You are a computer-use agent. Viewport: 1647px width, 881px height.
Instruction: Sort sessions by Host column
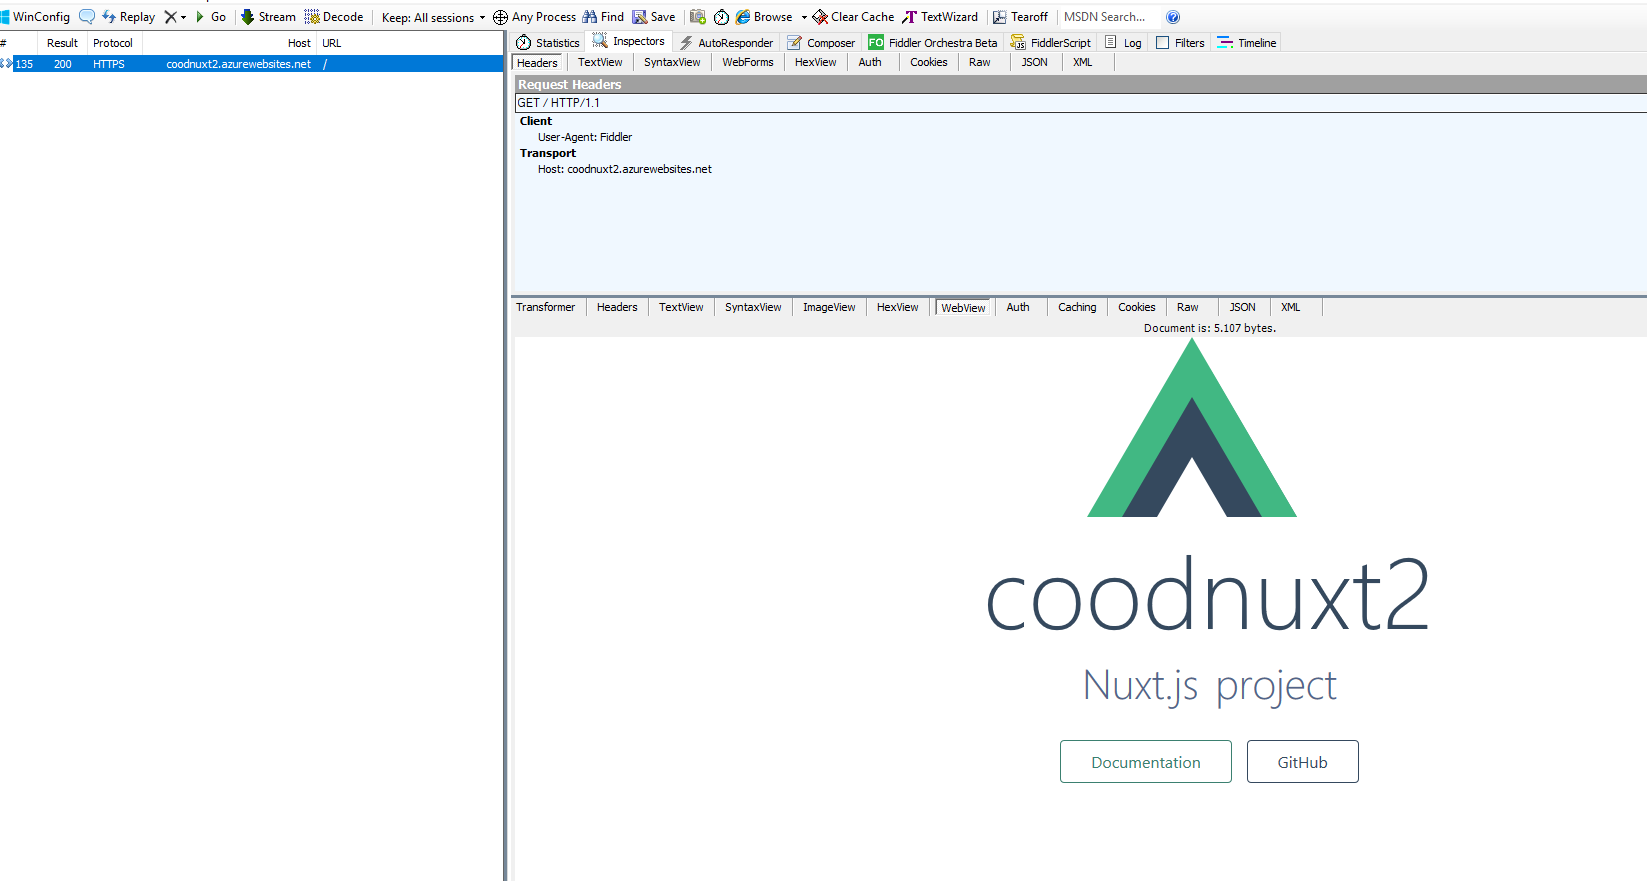(x=230, y=43)
